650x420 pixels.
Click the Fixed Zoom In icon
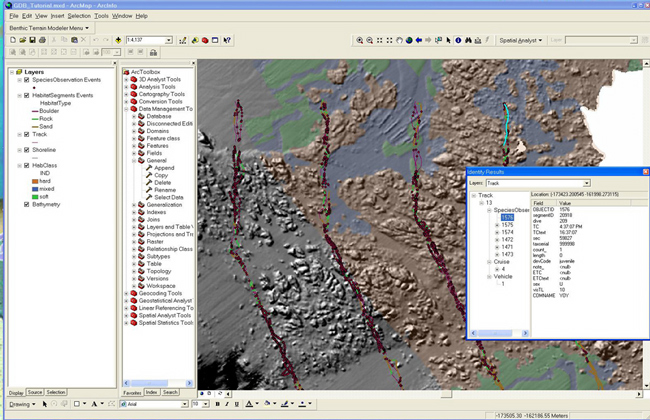click(379, 40)
